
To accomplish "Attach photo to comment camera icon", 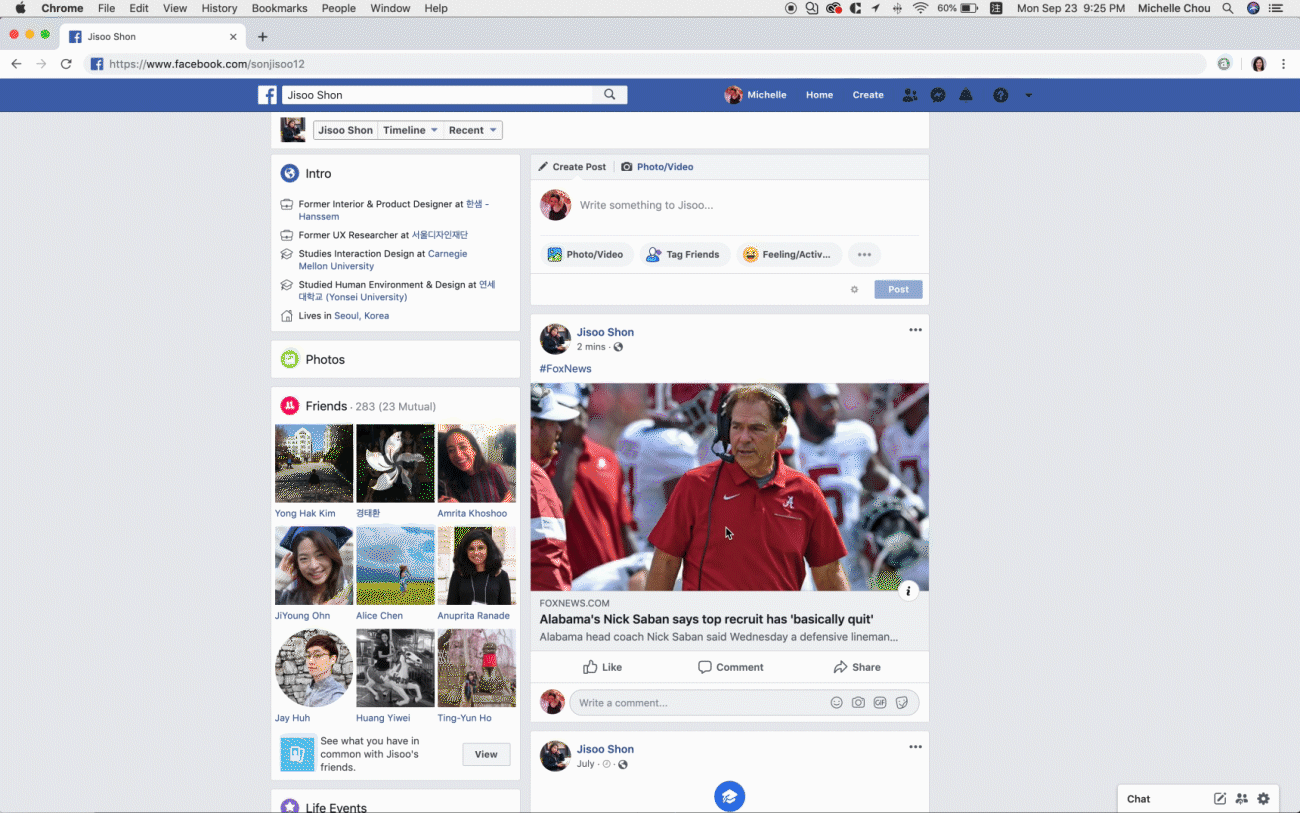I will click(x=858, y=703).
